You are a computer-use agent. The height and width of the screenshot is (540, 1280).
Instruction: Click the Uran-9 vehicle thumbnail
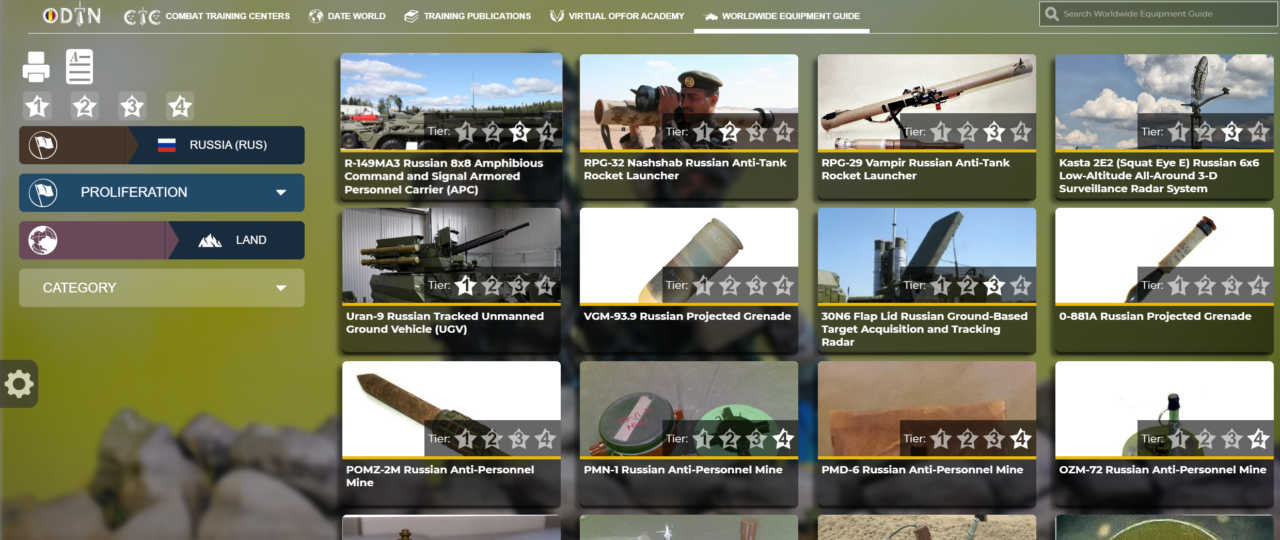tap(451, 255)
